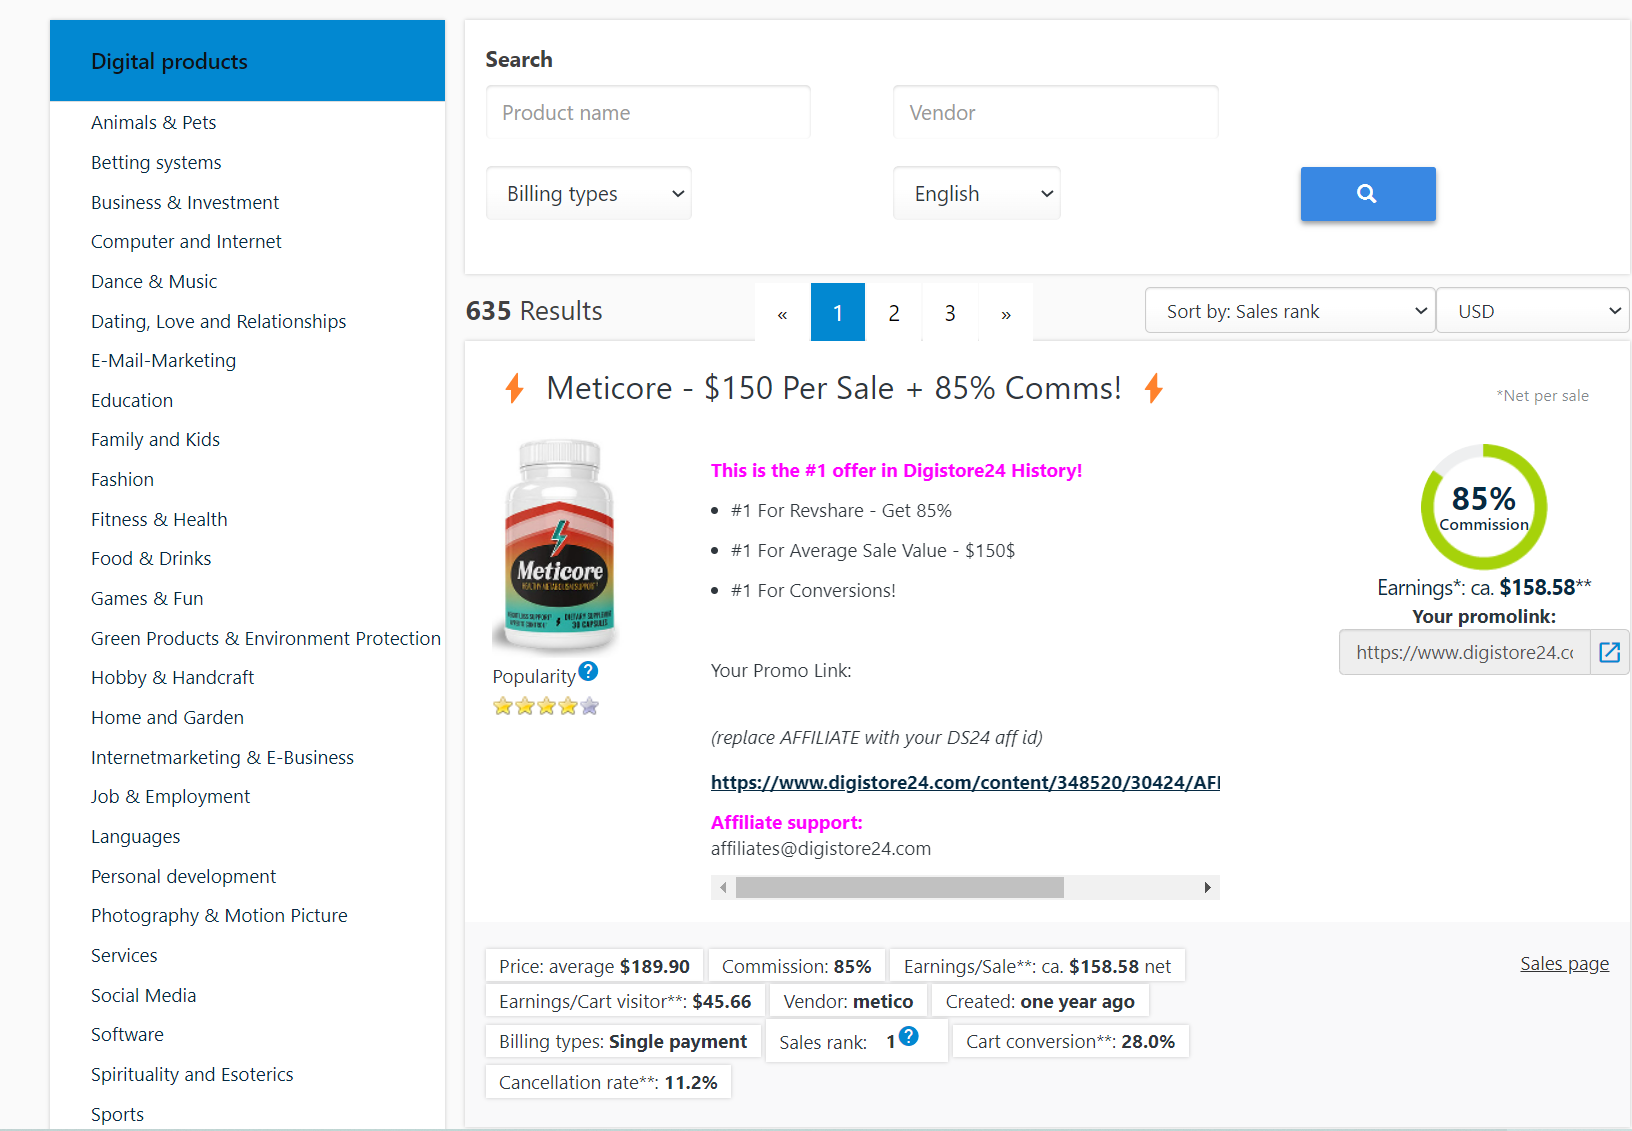This screenshot has width=1632, height=1131.
Task: Open the Software category
Action: 127,1034
